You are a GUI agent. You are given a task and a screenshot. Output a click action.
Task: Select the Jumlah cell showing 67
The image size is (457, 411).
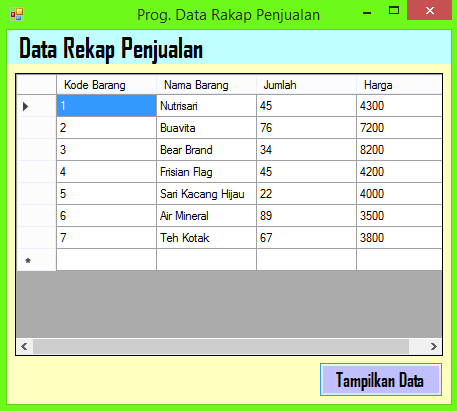pos(306,238)
